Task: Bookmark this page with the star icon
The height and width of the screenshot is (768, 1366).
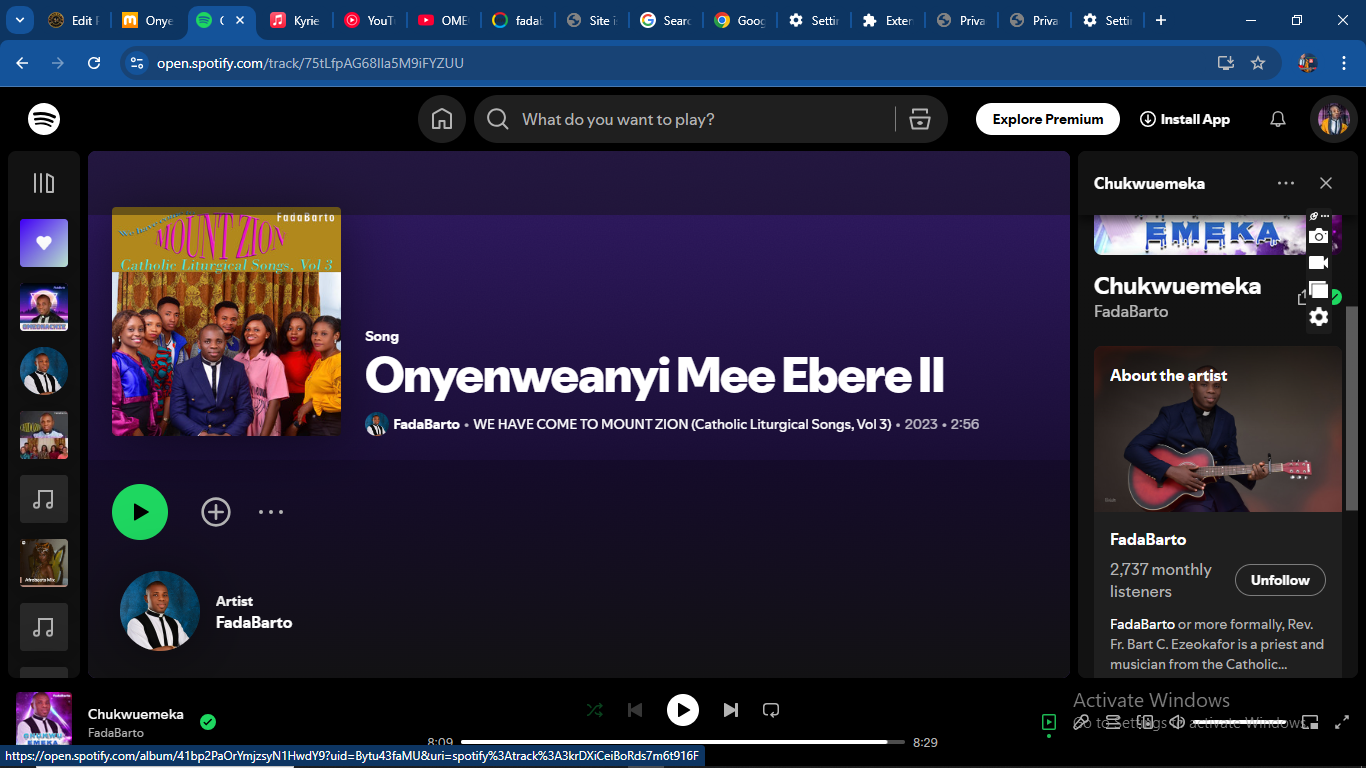Action: (x=1258, y=63)
